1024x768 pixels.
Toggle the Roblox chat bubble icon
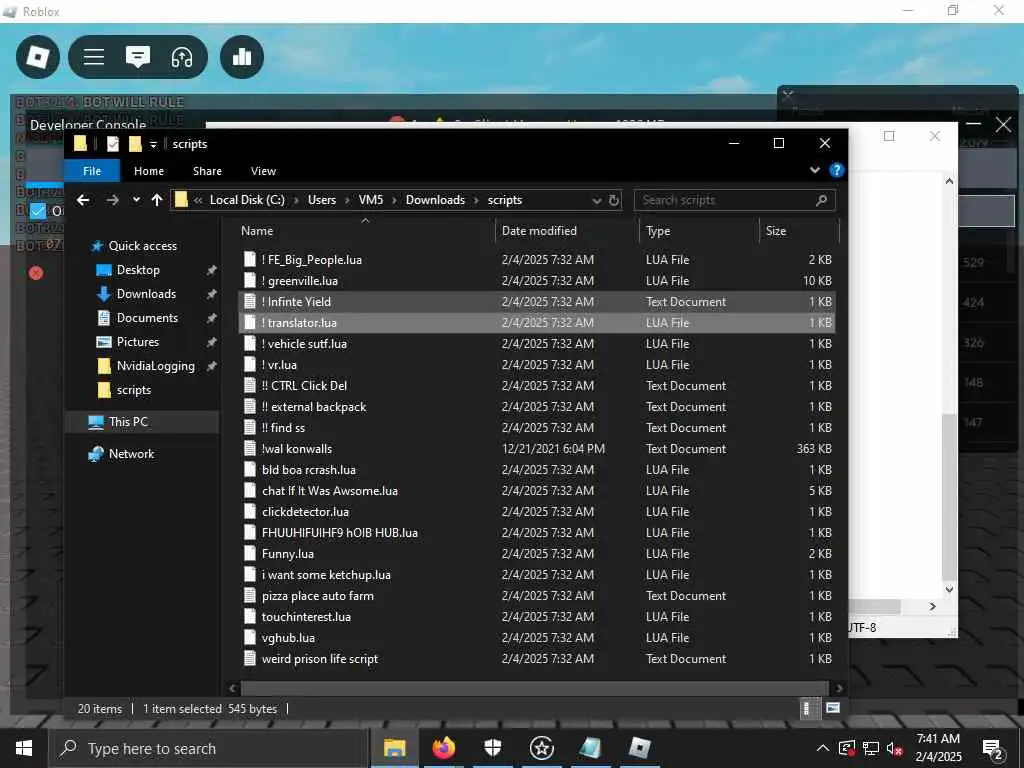138,57
